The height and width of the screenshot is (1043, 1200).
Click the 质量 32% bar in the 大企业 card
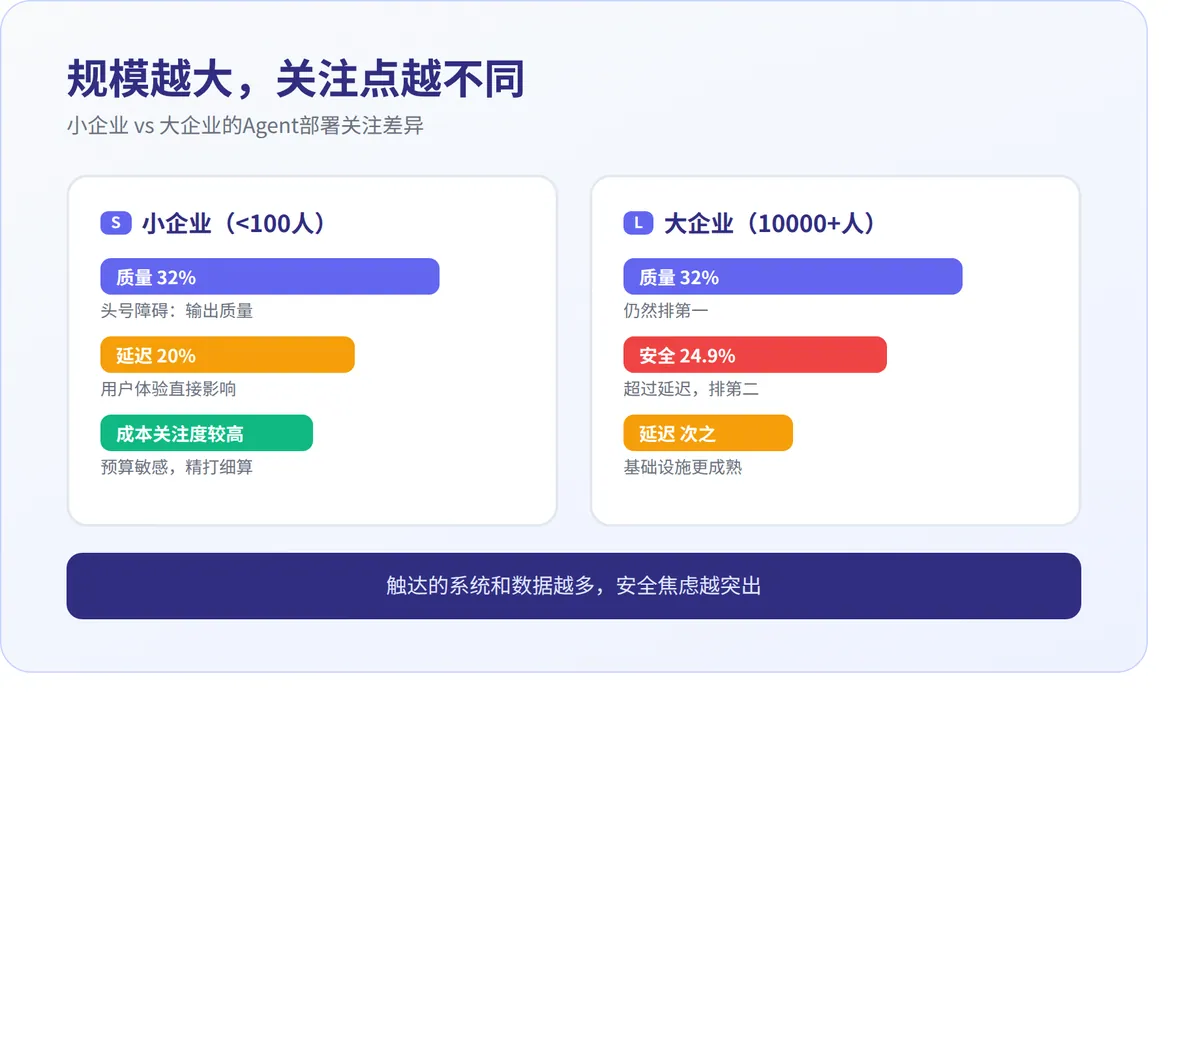click(793, 277)
